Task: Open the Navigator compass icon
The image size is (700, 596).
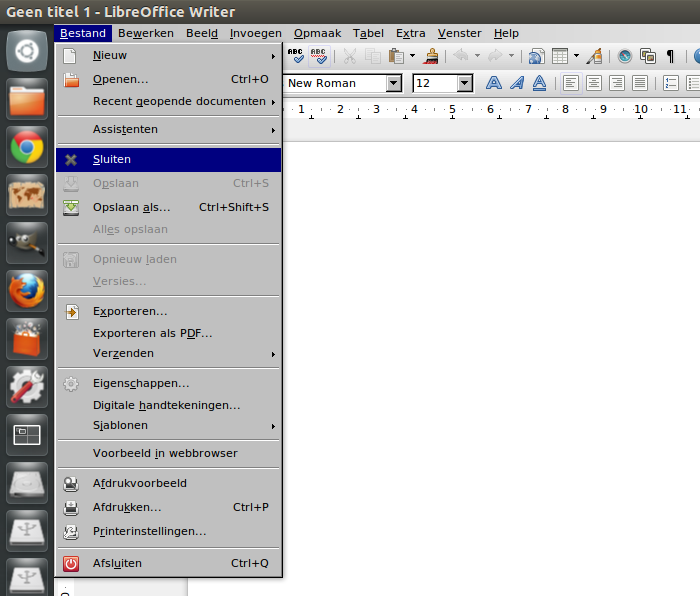Action: [625, 56]
